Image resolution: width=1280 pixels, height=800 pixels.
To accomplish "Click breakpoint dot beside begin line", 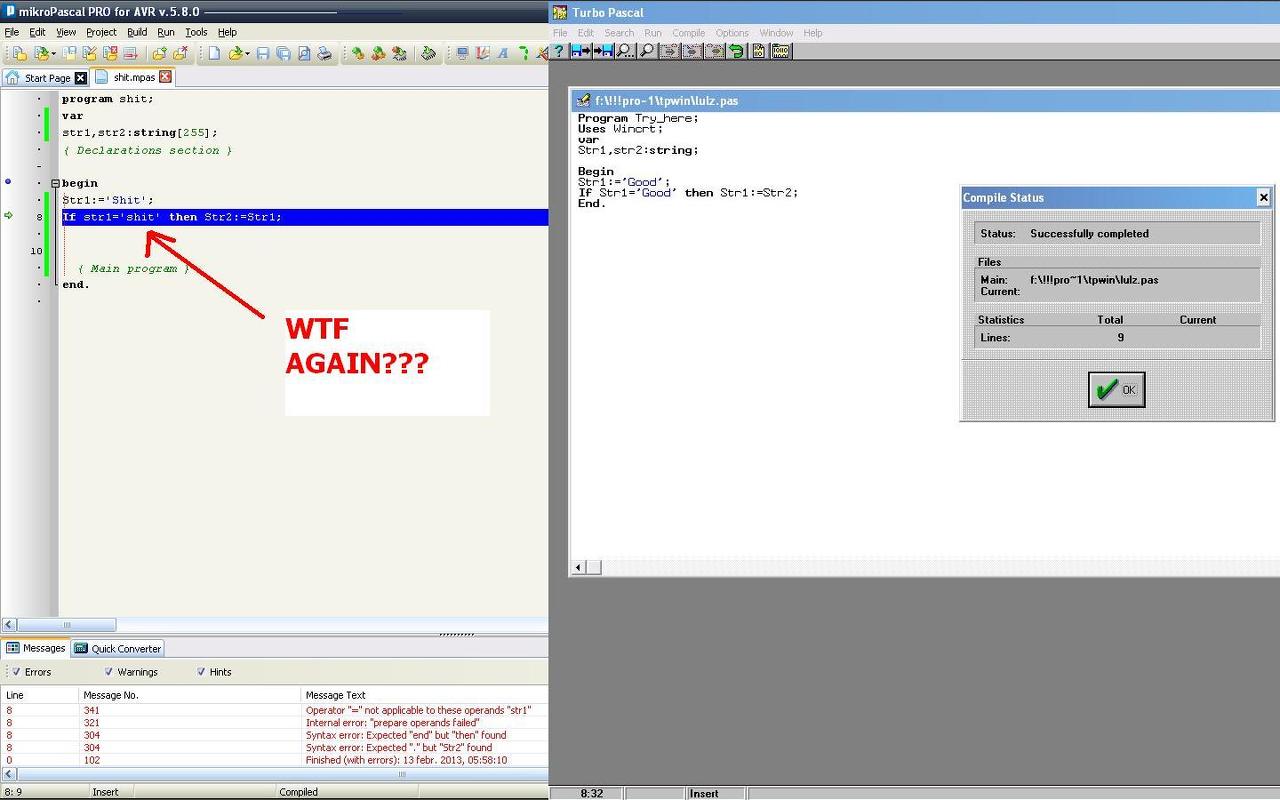I will pos(8,182).
